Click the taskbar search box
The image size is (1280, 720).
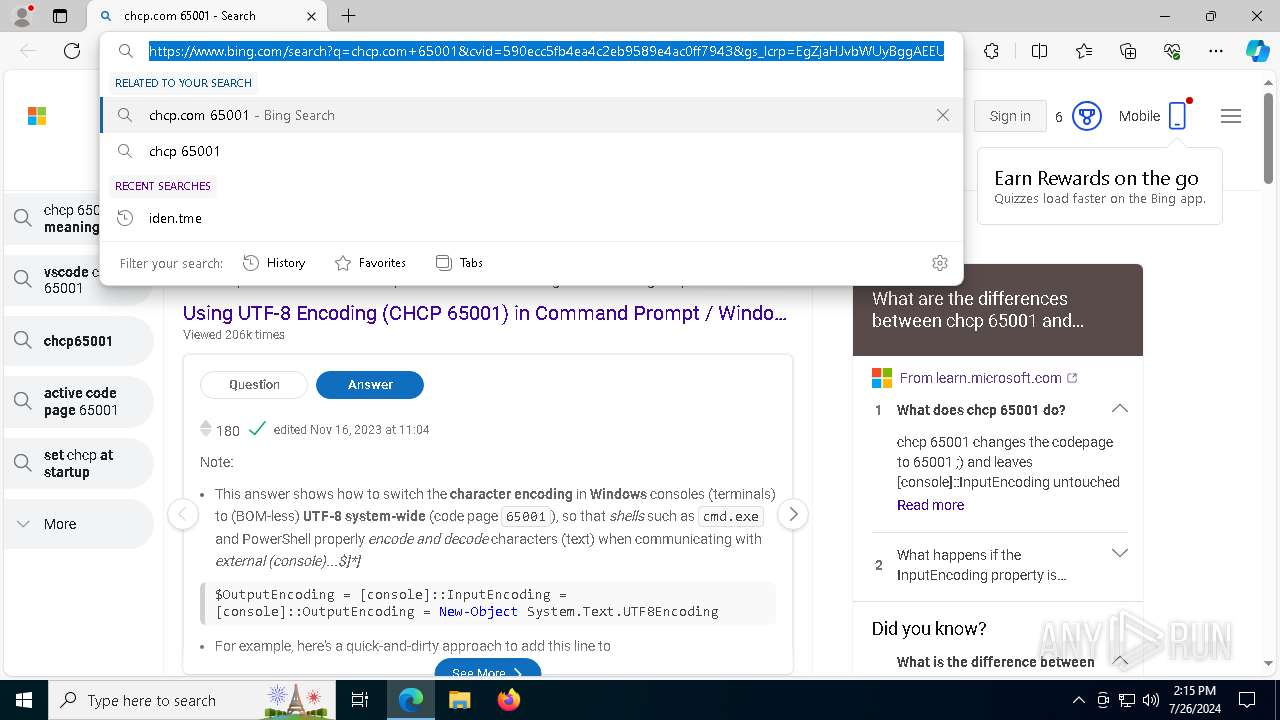click(x=192, y=700)
